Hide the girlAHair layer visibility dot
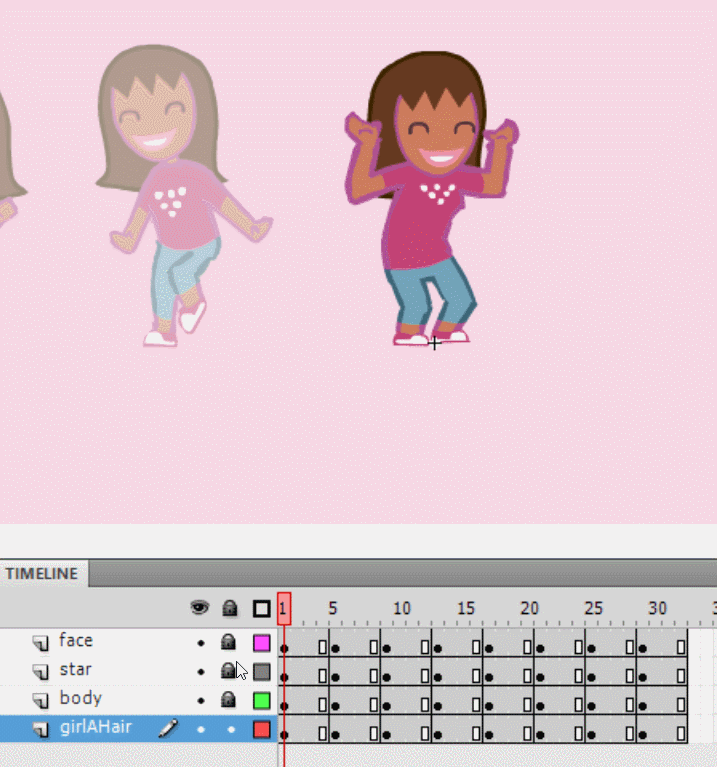 [200, 730]
